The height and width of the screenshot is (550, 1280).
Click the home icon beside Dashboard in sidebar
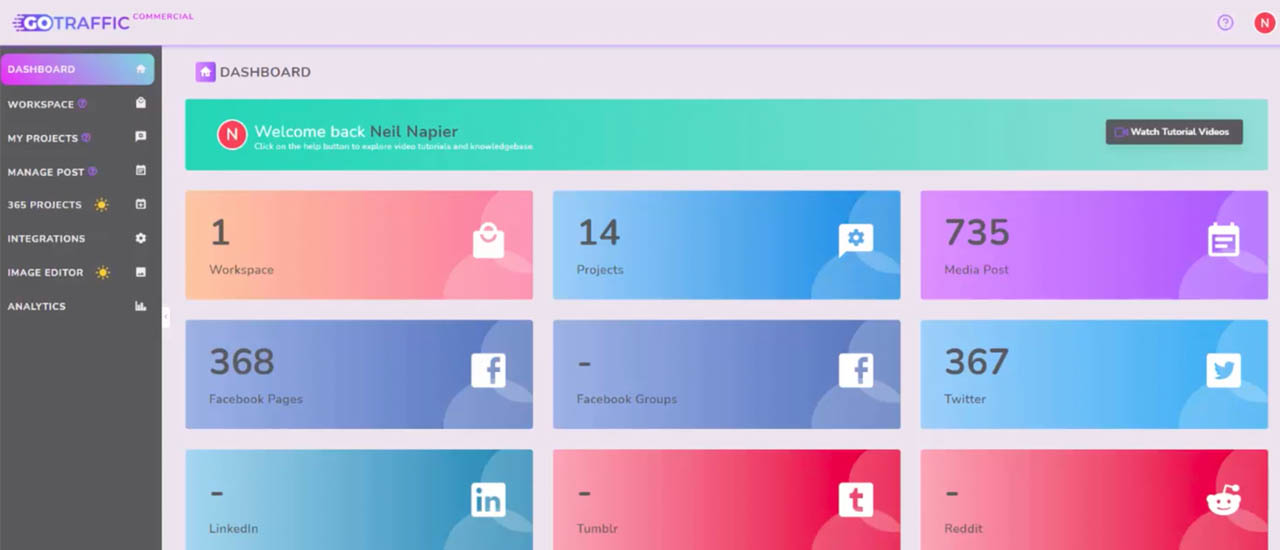click(x=141, y=69)
